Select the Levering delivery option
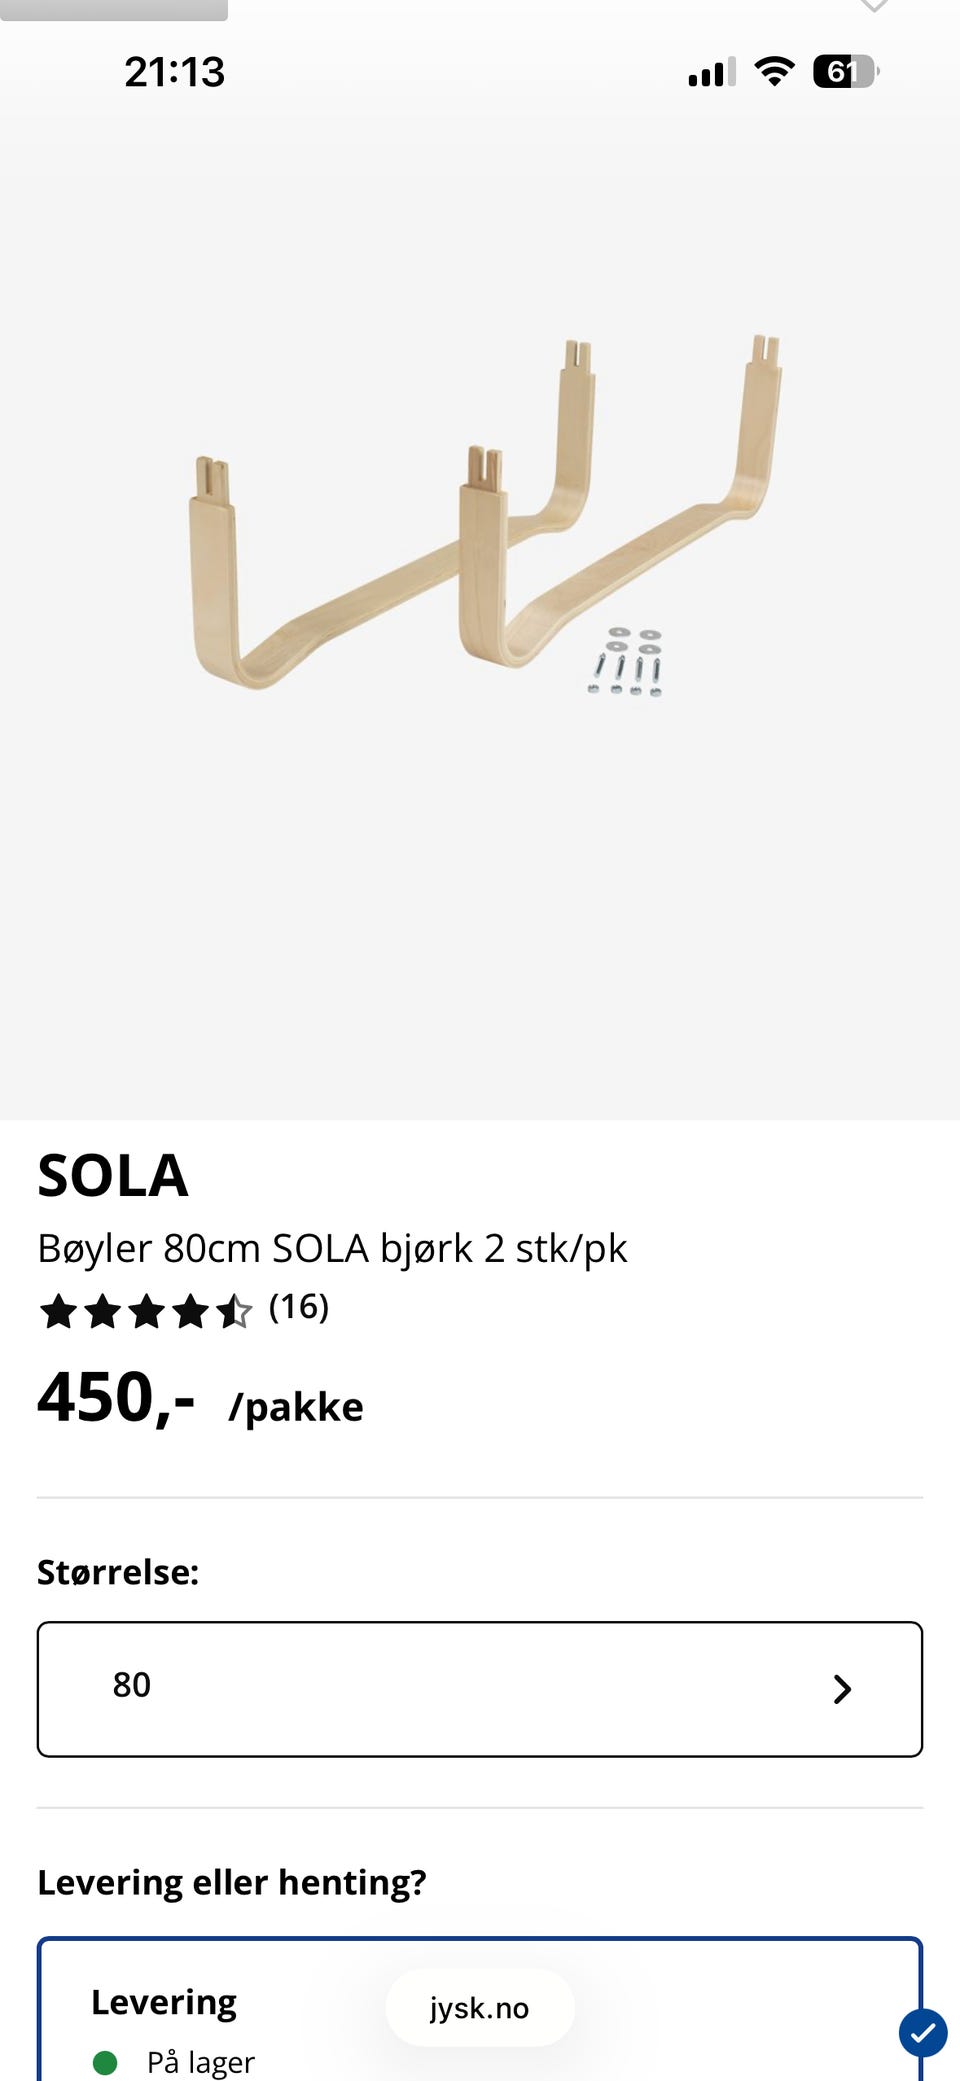 click(480, 2010)
